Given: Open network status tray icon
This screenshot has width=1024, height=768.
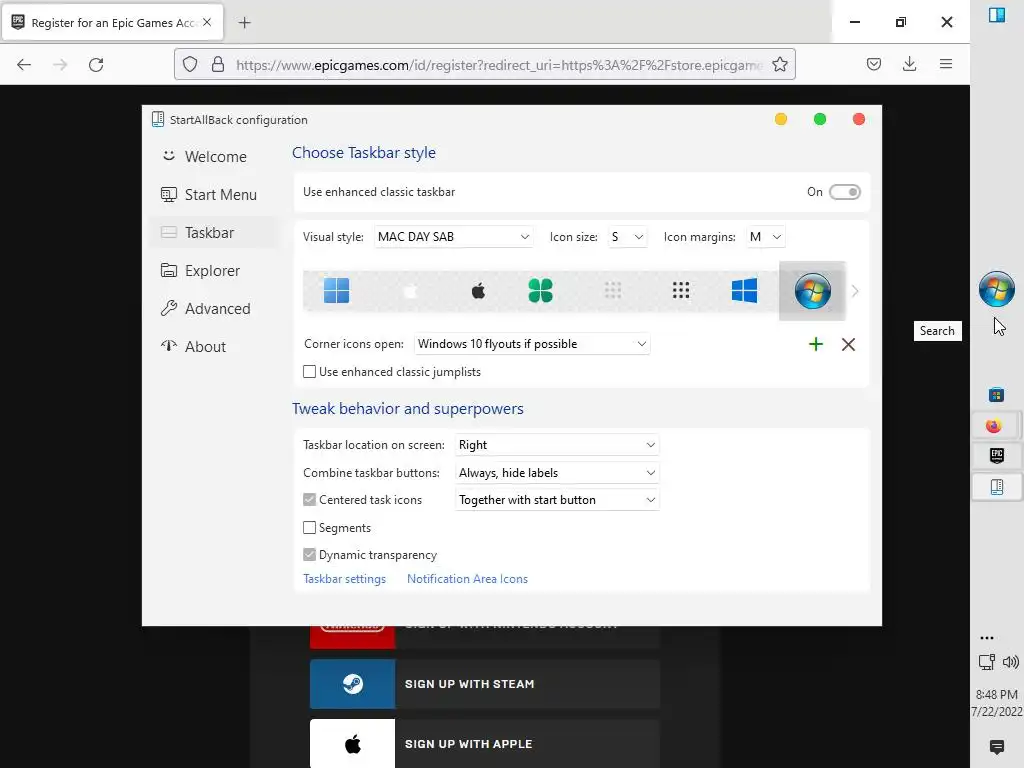Looking at the screenshot, I should [986, 662].
